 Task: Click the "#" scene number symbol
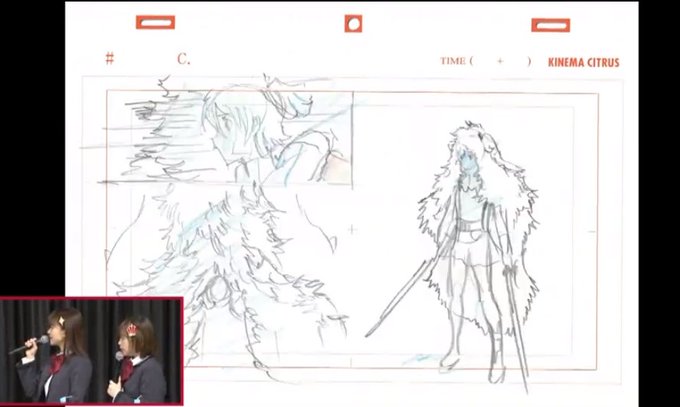pyautogui.click(x=110, y=58)
